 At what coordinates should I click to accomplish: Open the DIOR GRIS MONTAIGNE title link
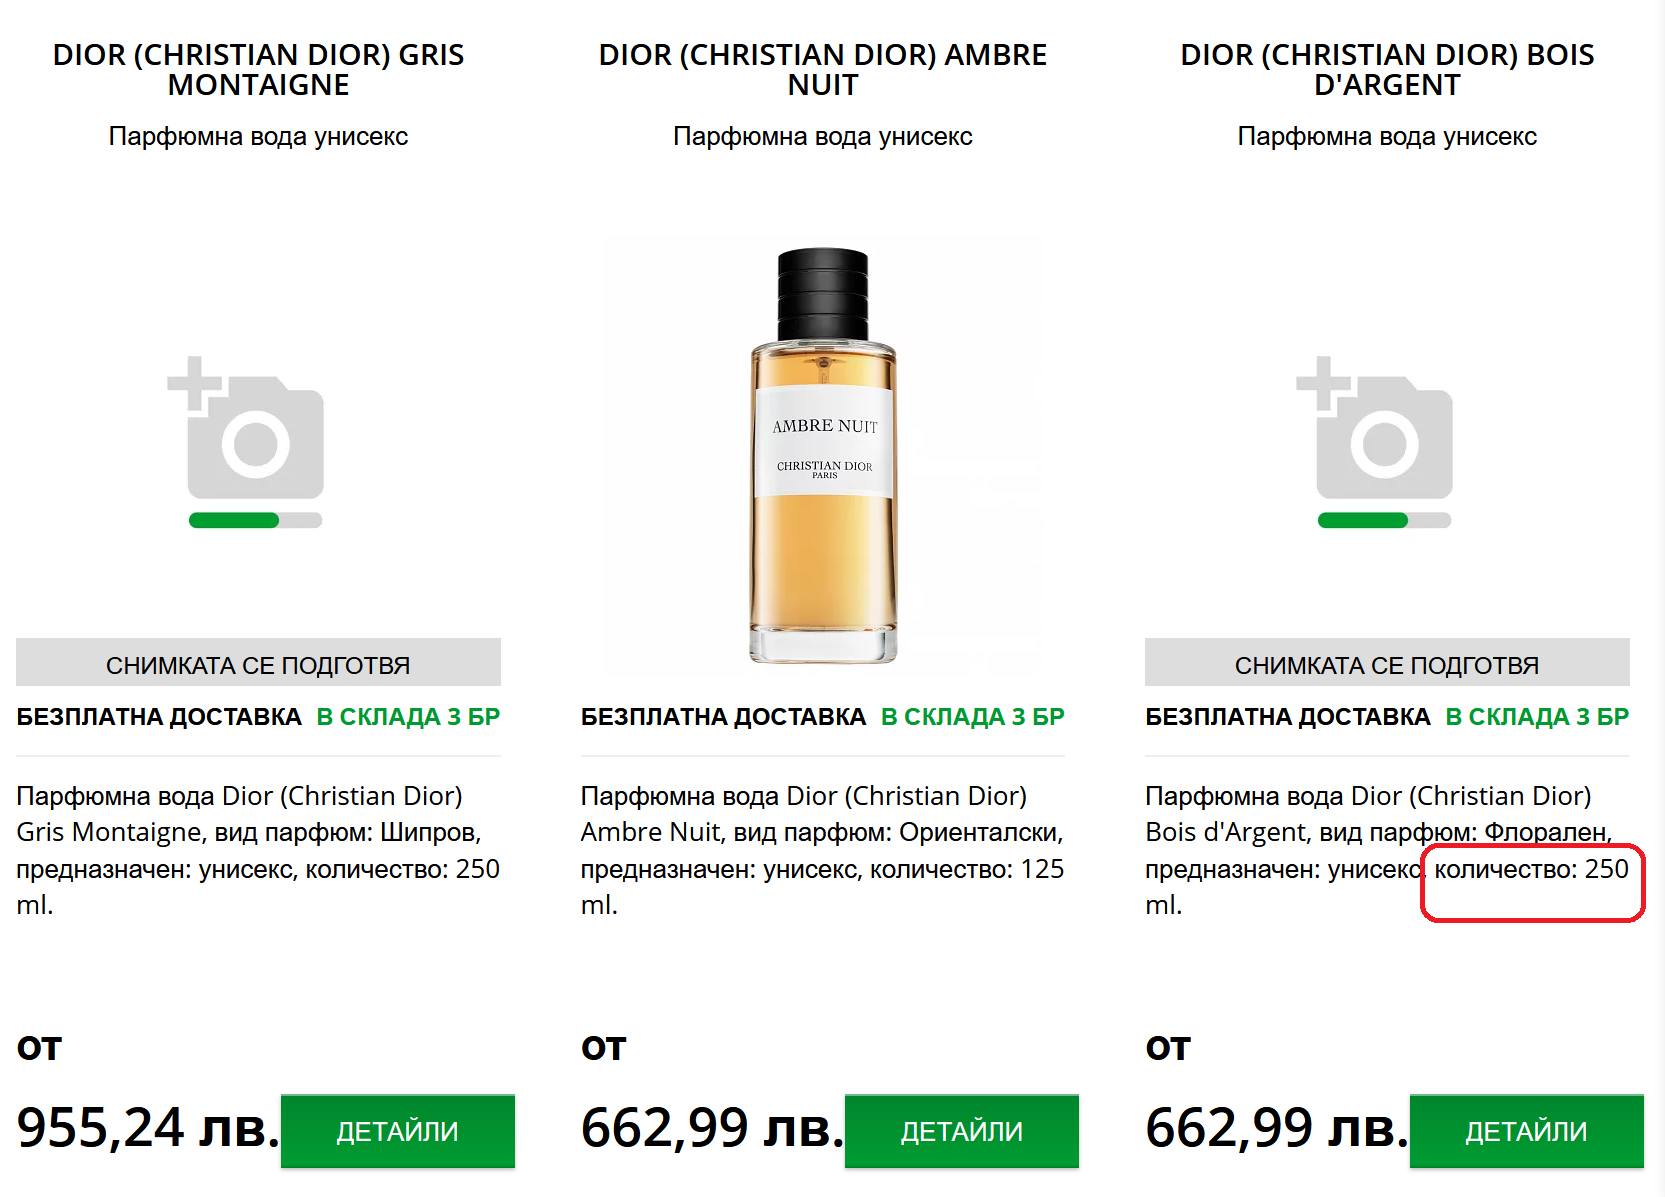(258, 70)
